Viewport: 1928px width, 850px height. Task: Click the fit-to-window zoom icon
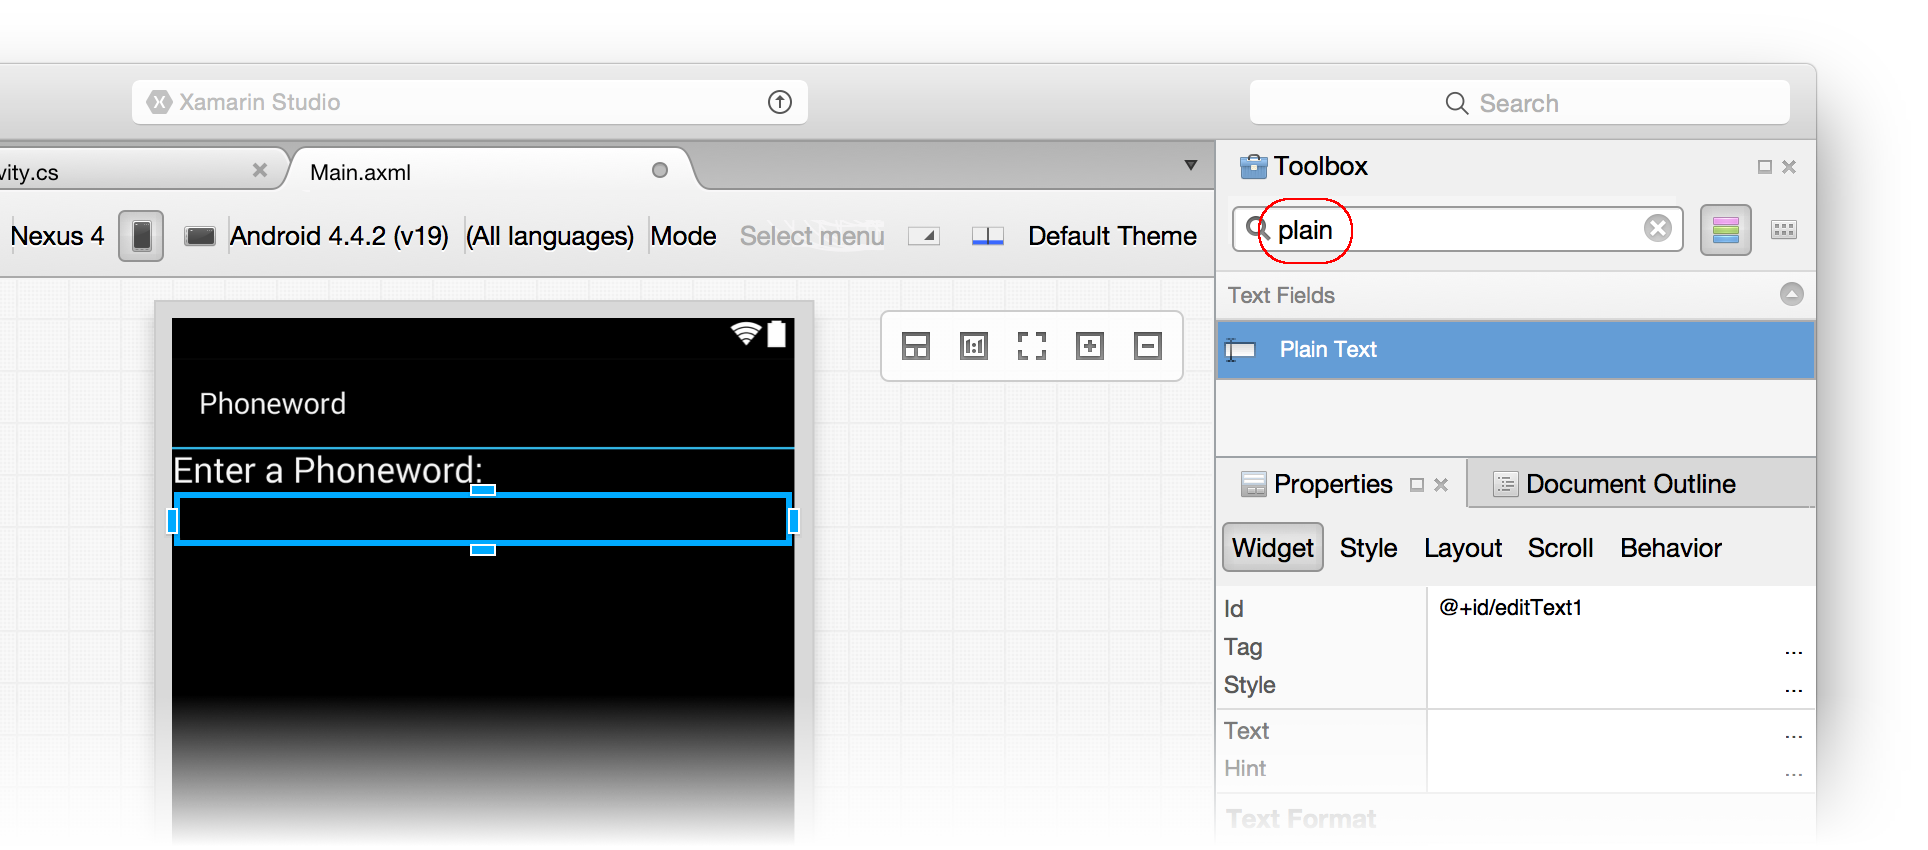coord(1031,346)
